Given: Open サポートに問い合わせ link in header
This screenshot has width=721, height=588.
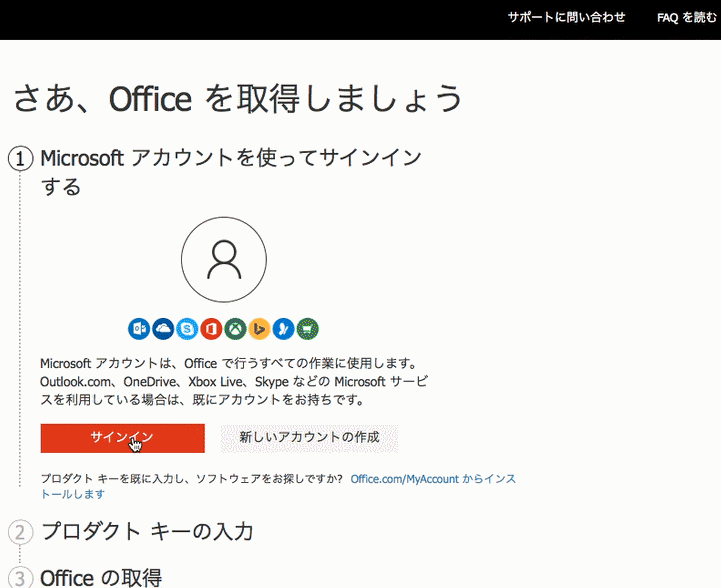Looking at the screenshot, I should (566, 18).
